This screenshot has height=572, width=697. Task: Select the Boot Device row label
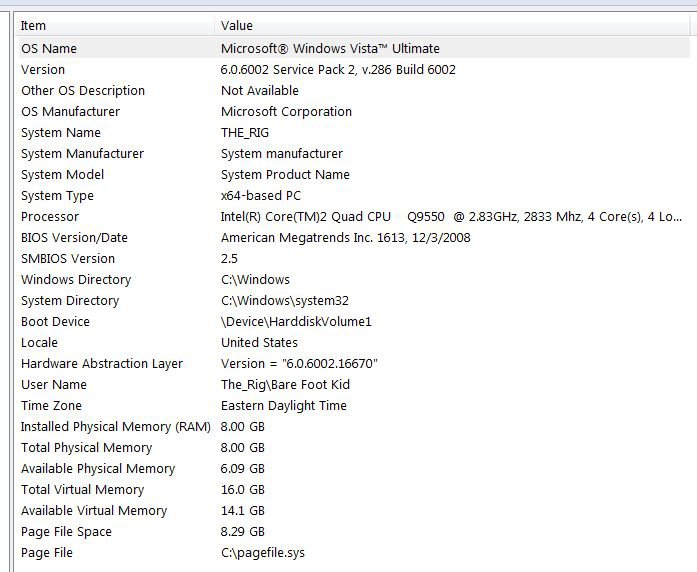pos(56,322)
